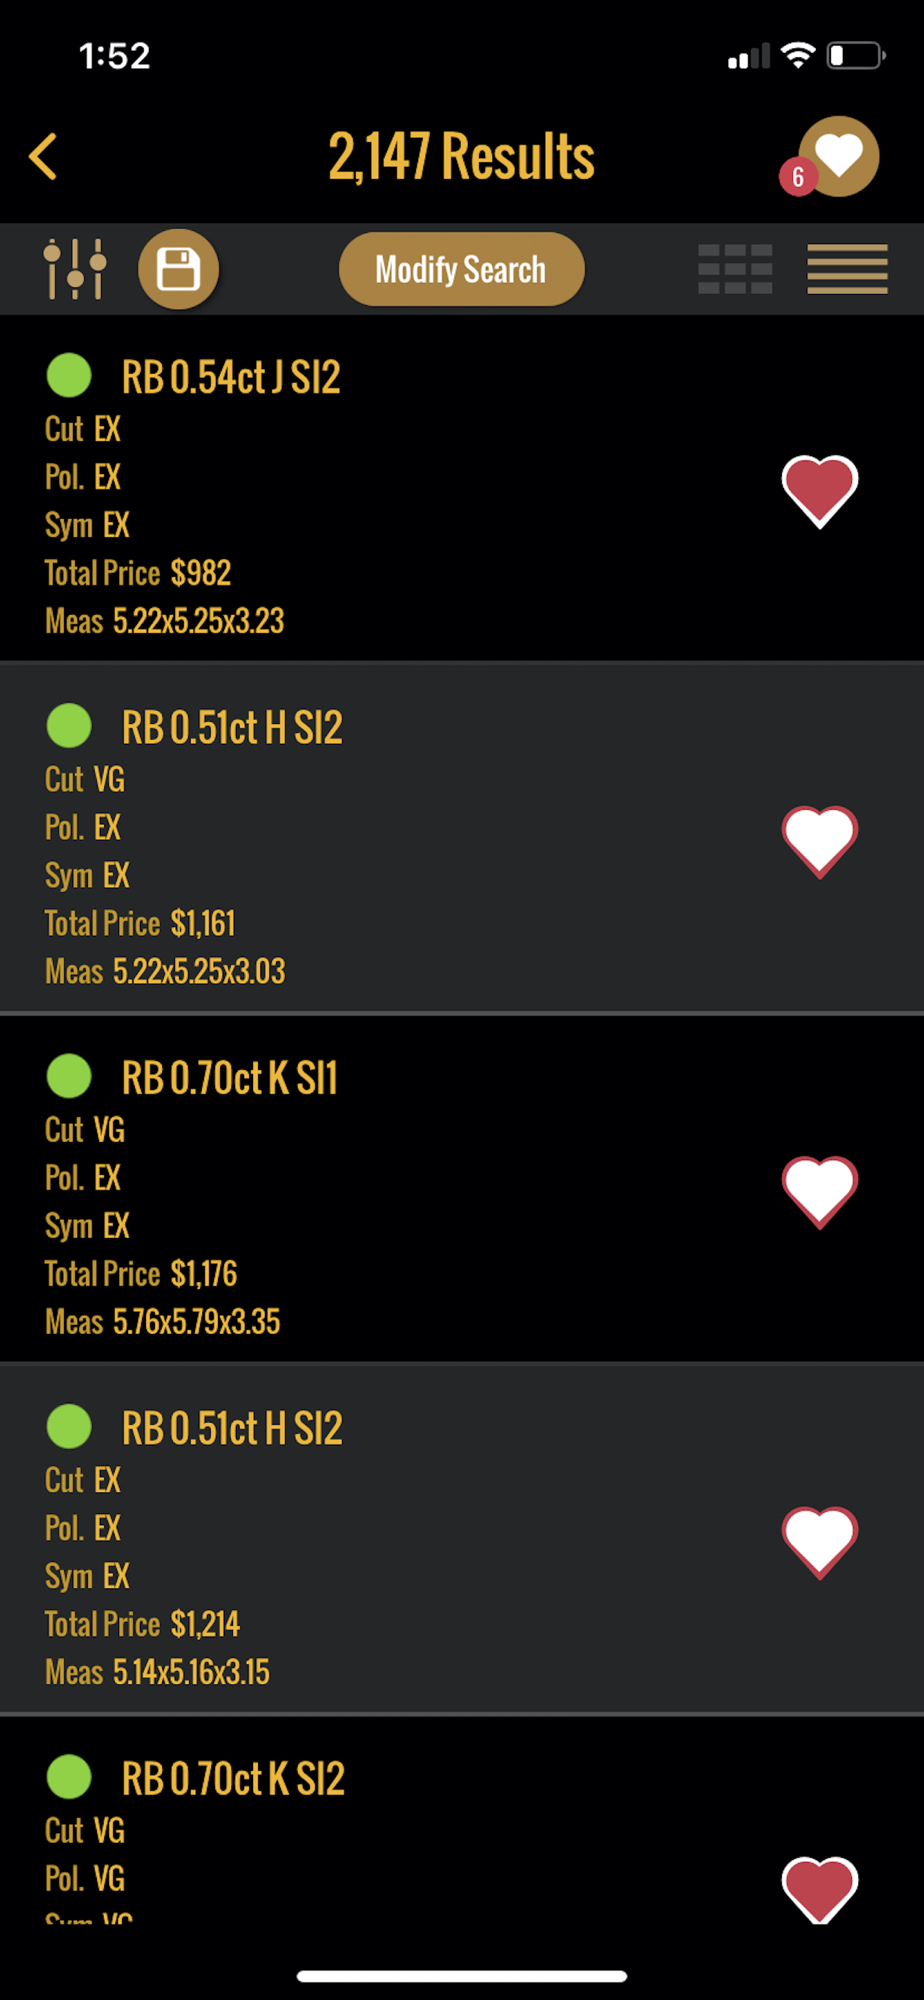924x2000 pixels.
Task: Favorite the $1,214 RB 0.51ct diamond
Action: [x=819, y=1541]
